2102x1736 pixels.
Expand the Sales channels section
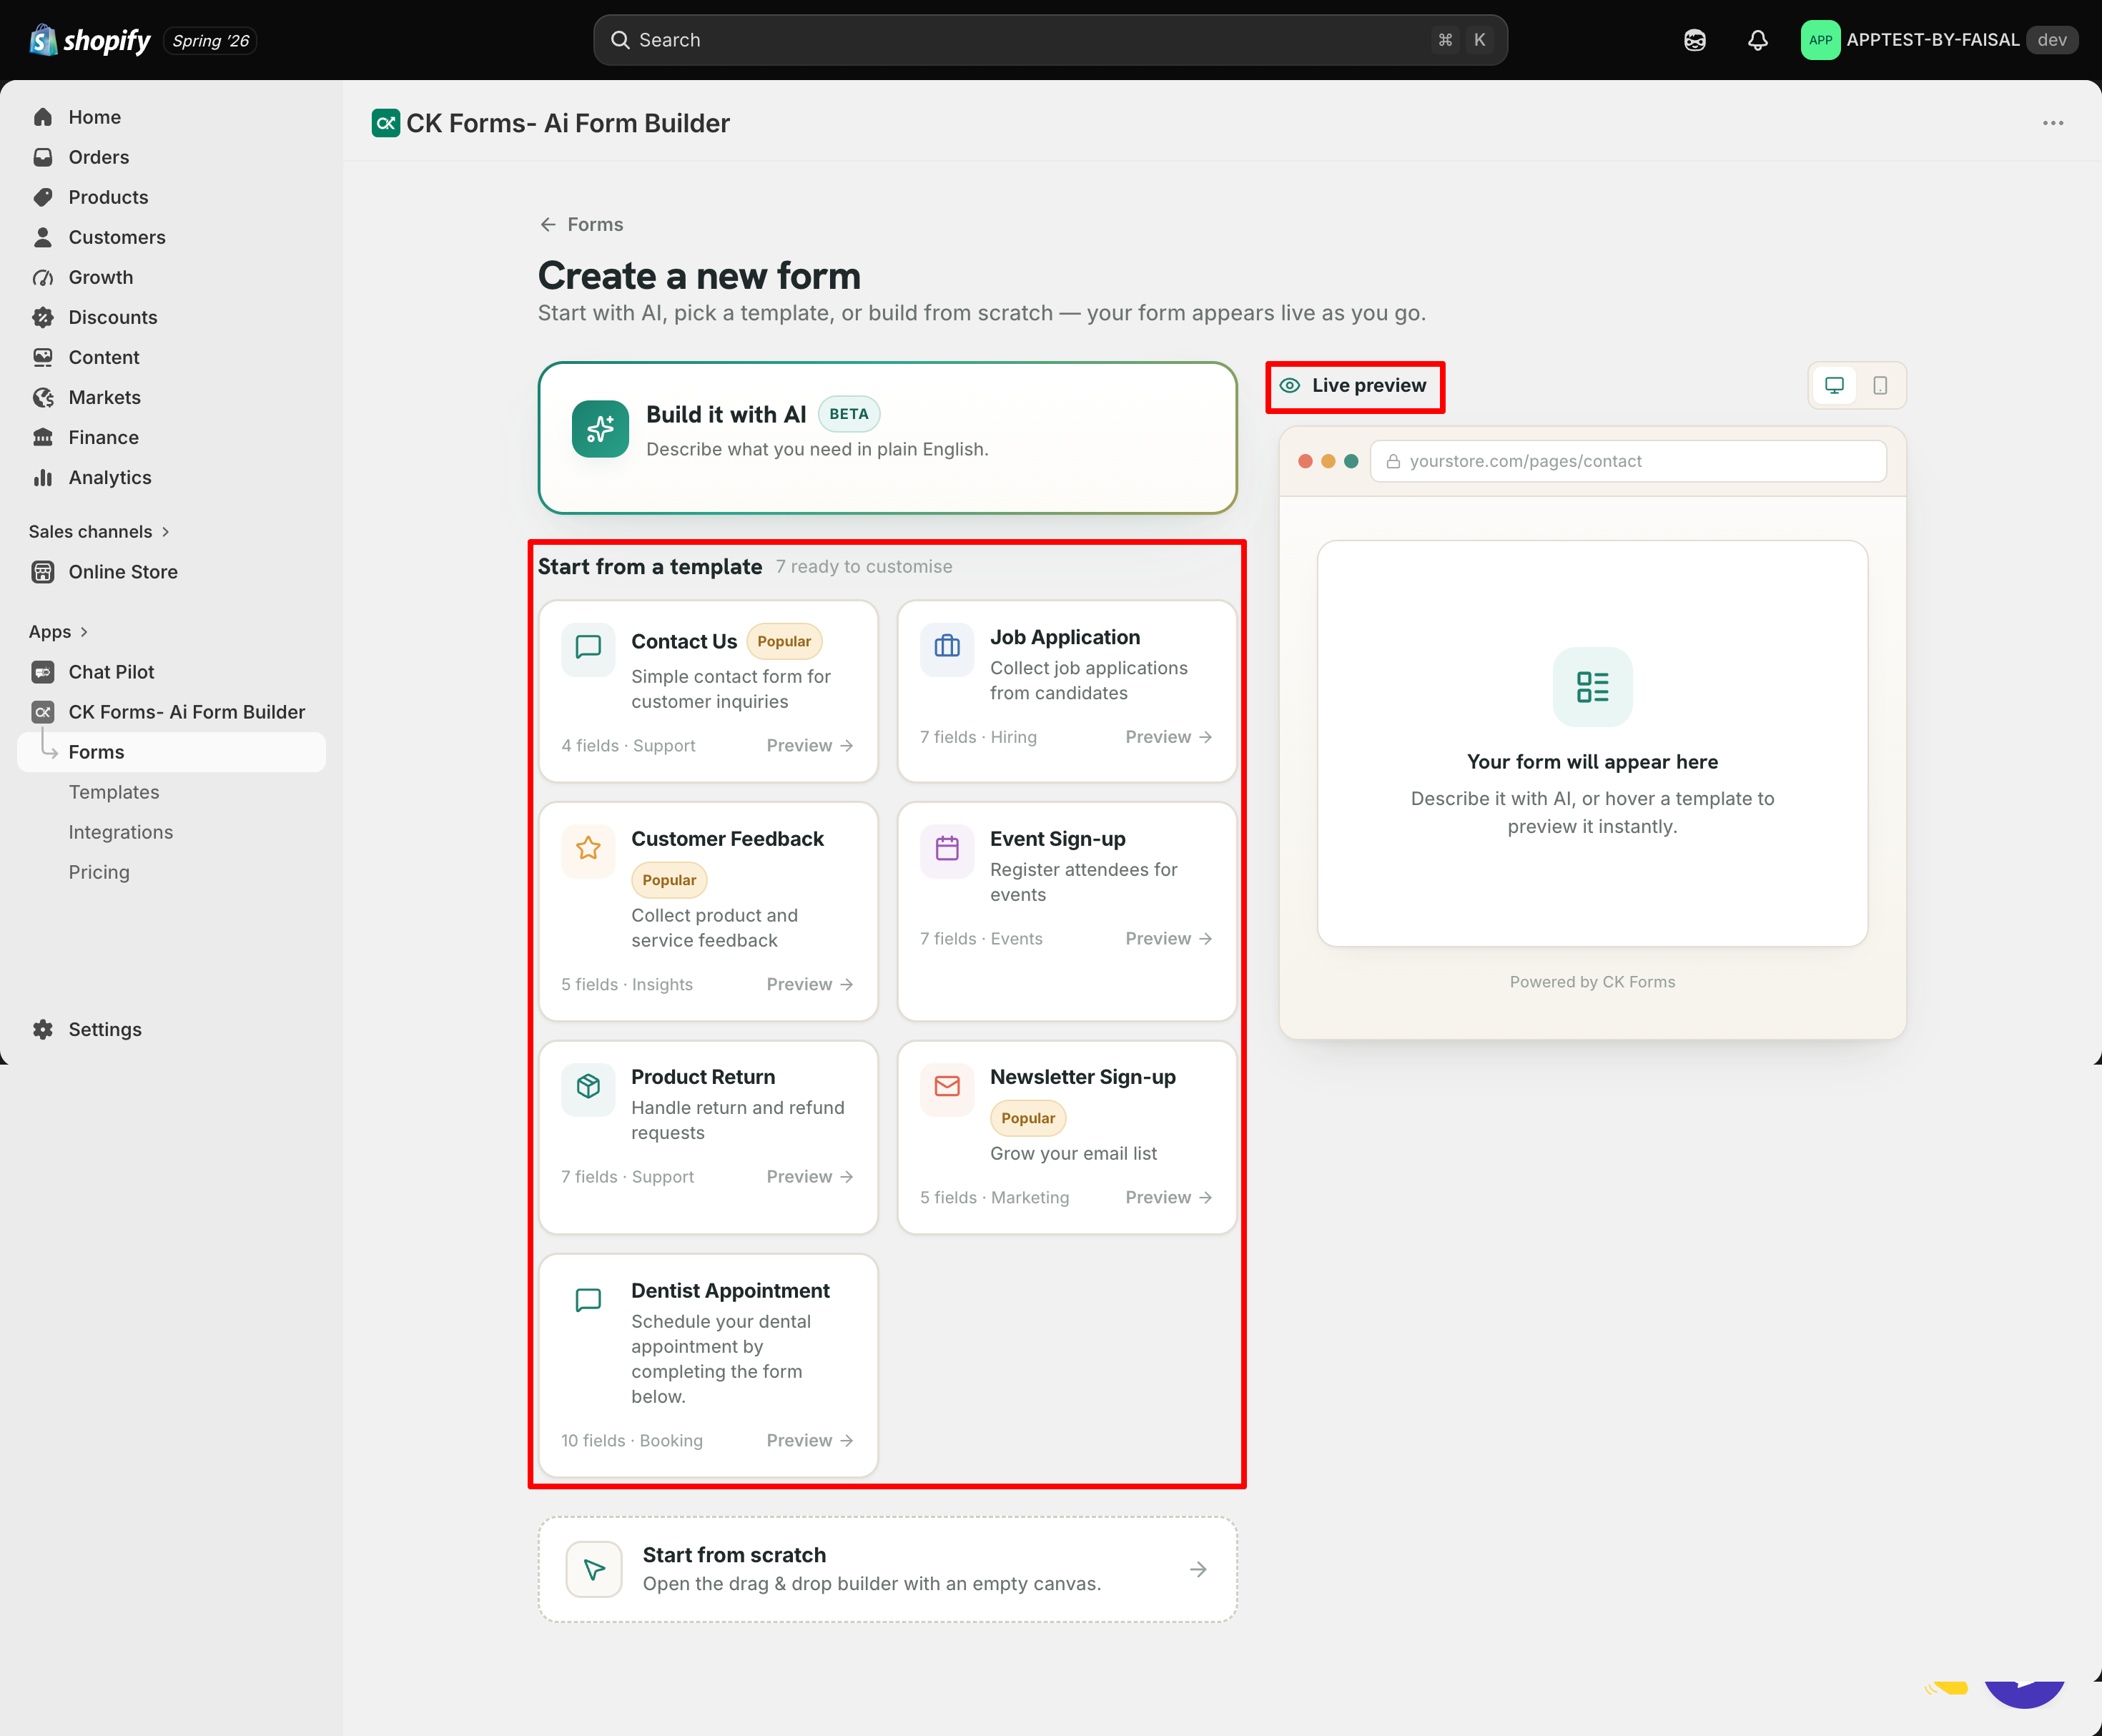tap(99, 532)
